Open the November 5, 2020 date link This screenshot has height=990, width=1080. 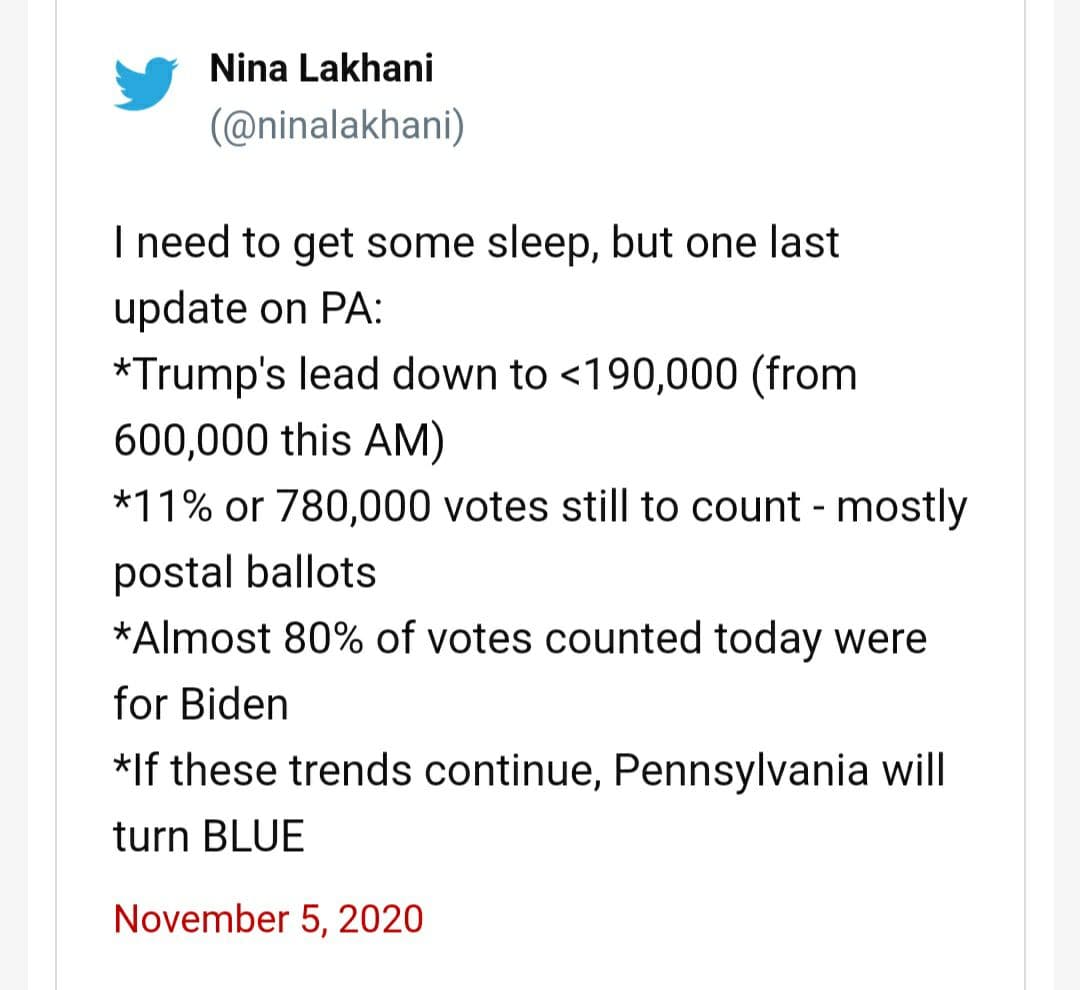pos(268,918)
